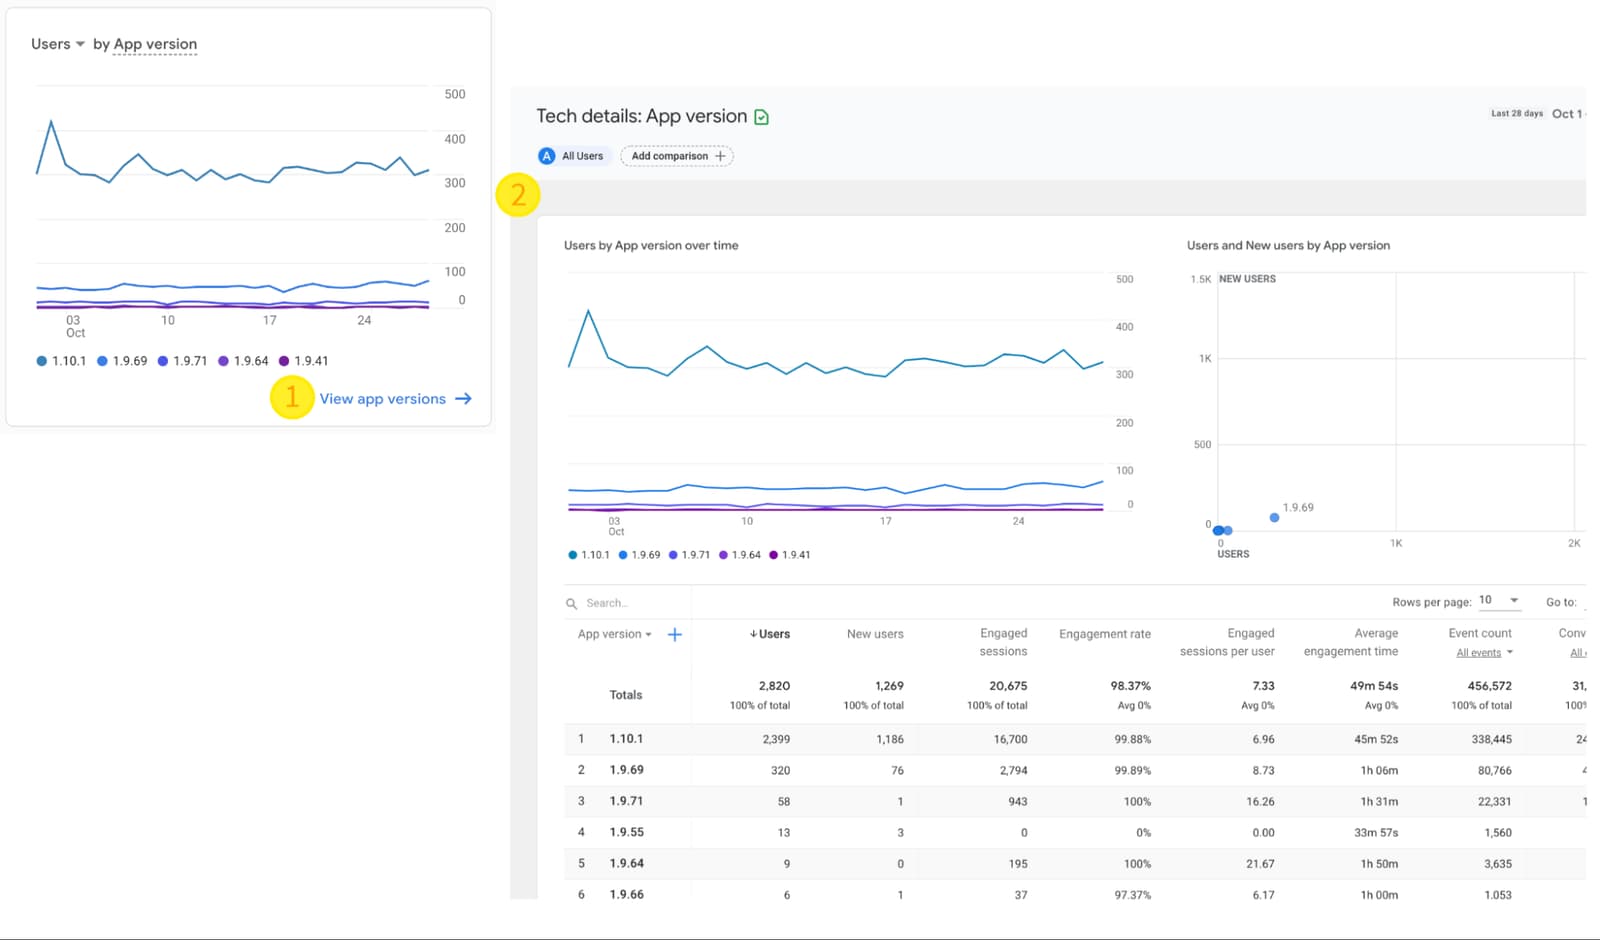Click the 1.9.69 scatter point

[1274, 518]
